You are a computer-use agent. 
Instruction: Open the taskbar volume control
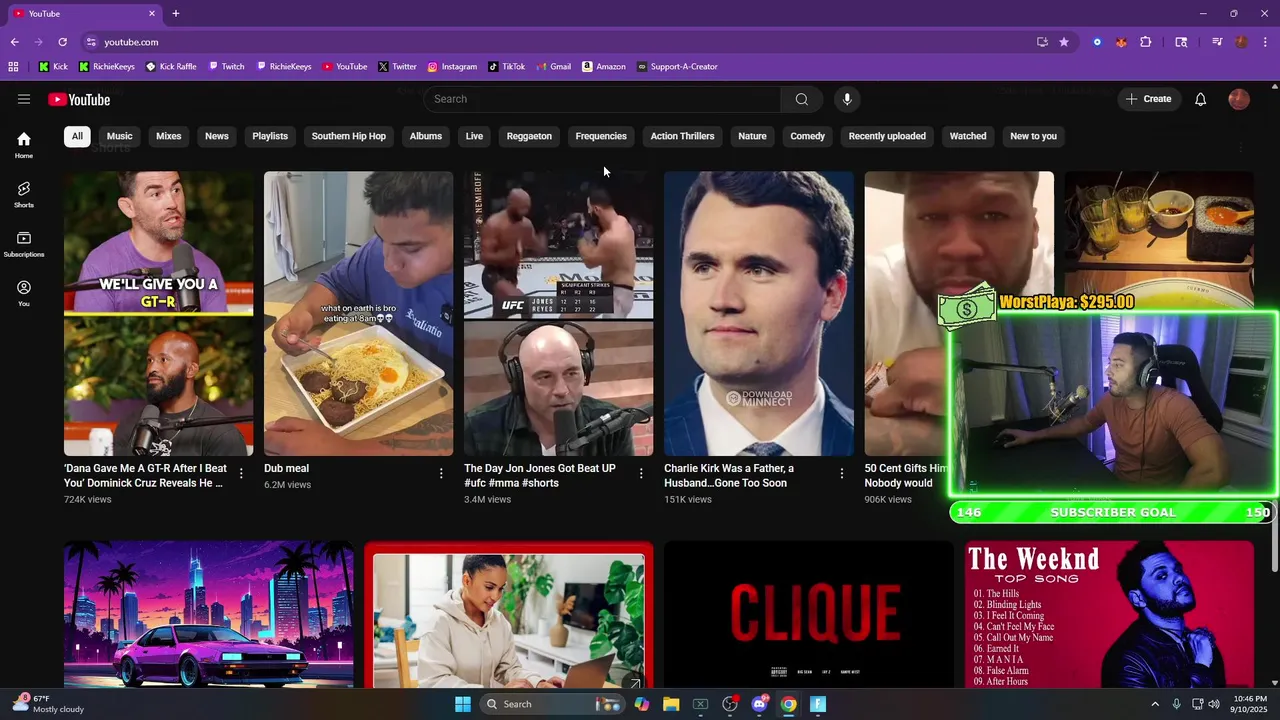[1216, 704]
